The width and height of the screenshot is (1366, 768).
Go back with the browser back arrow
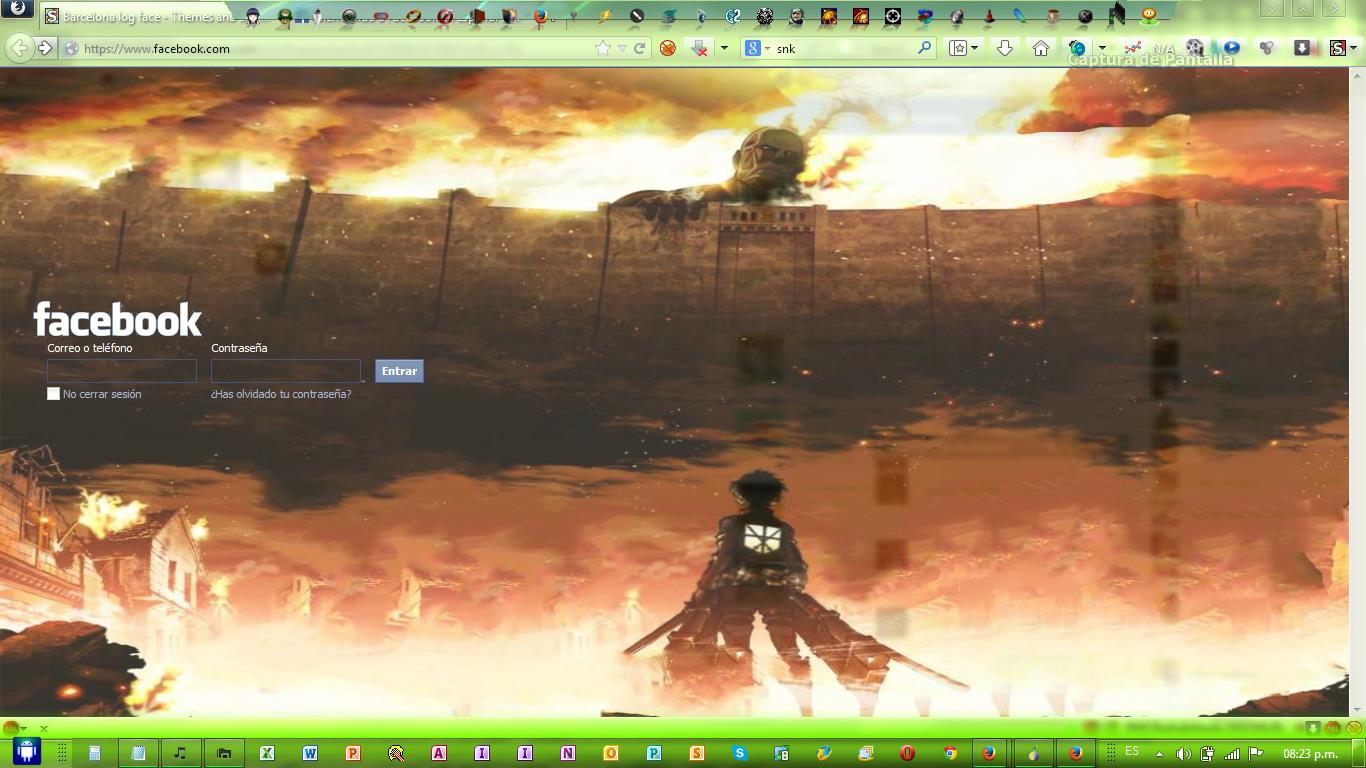(x=18, y=48)
